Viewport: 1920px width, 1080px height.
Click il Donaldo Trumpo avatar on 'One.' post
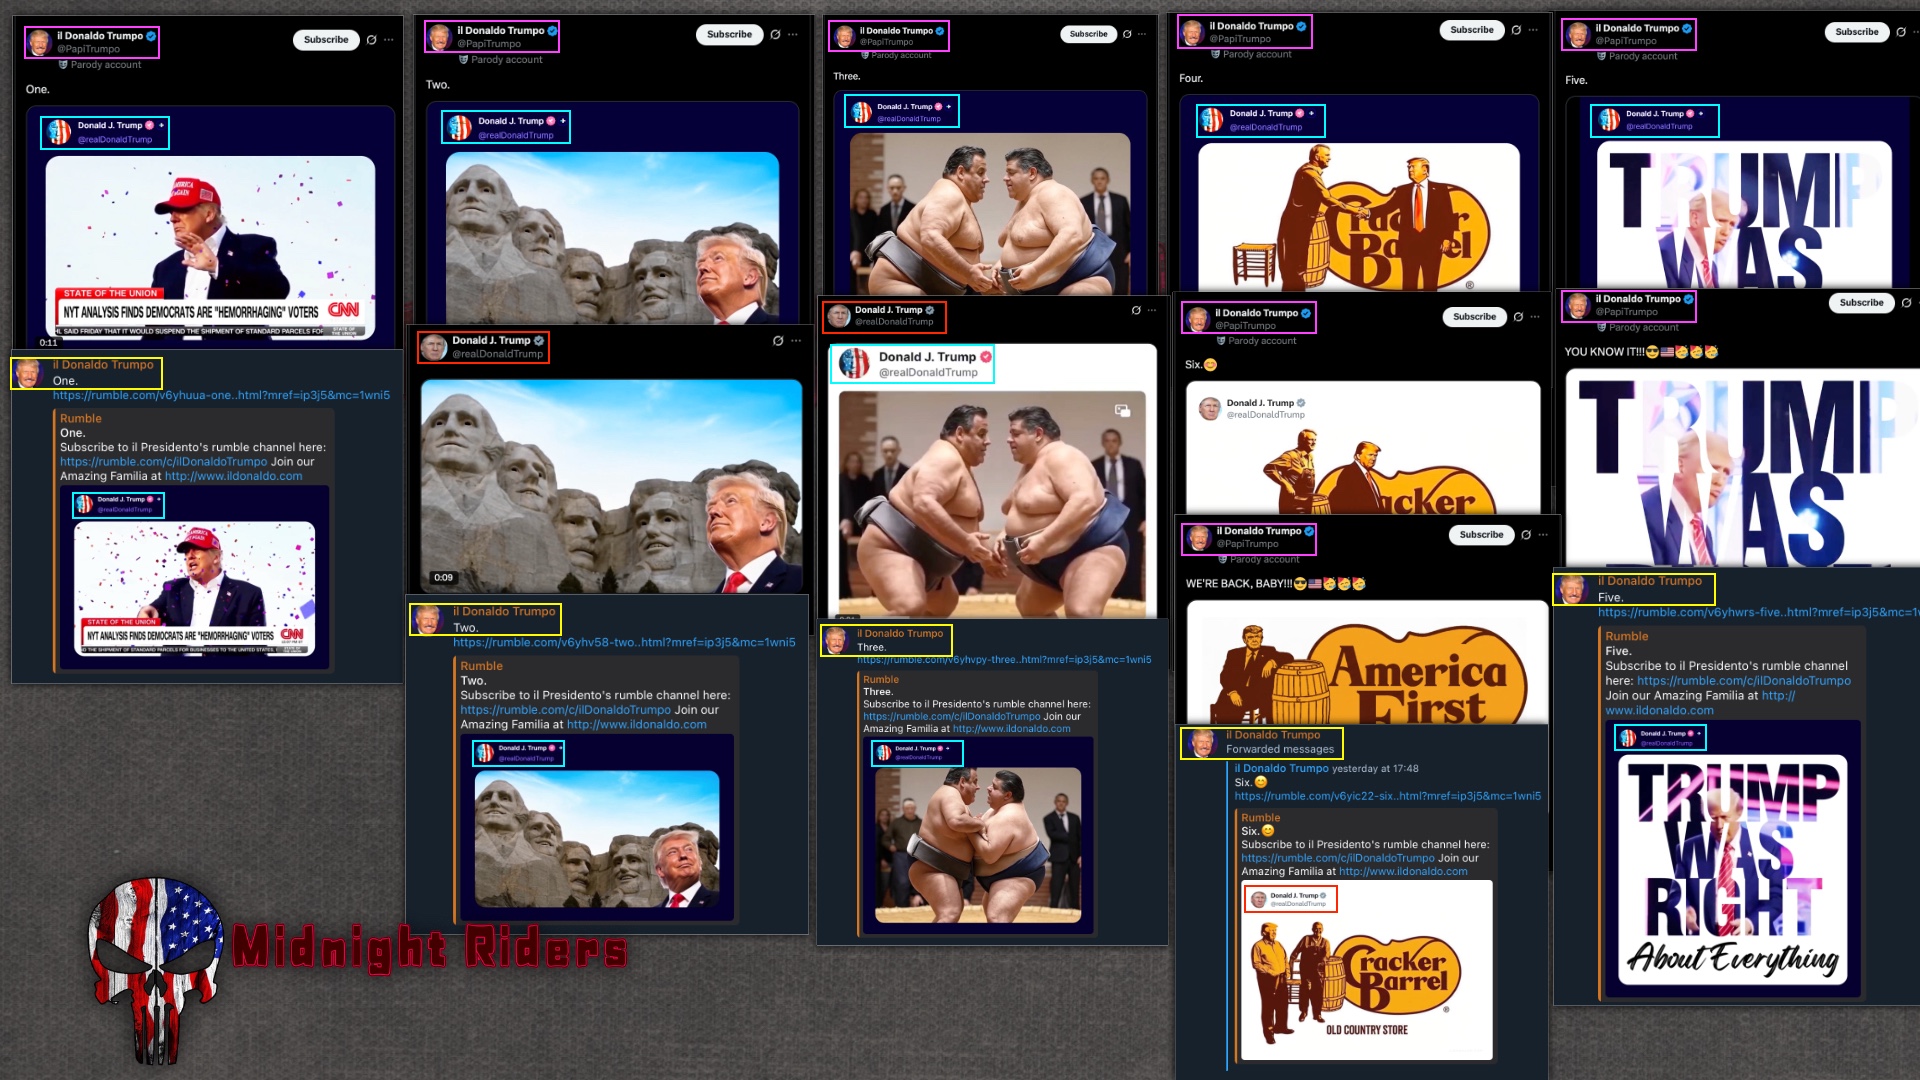40,42
